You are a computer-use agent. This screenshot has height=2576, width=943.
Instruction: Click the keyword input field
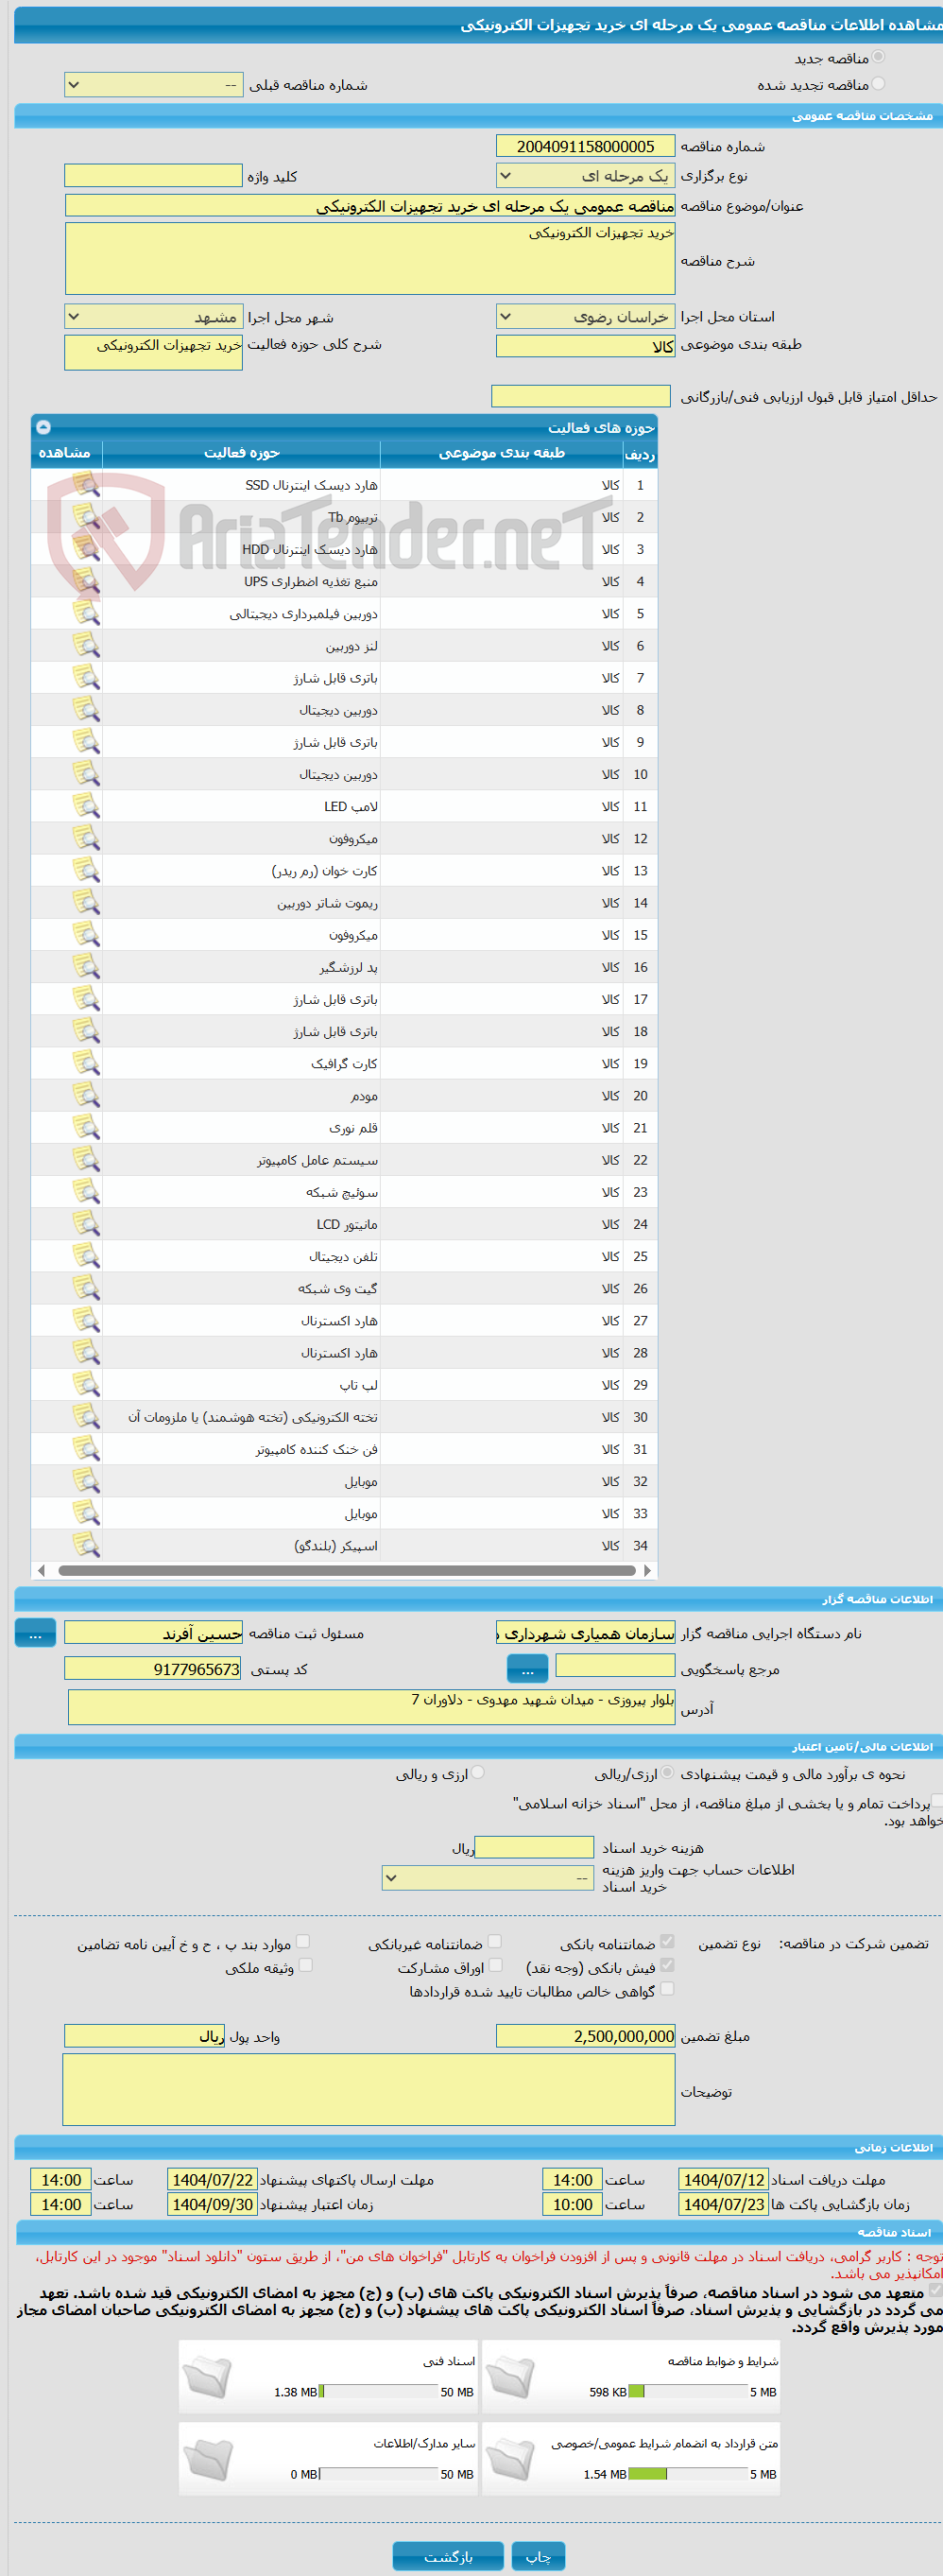[153, 176]
